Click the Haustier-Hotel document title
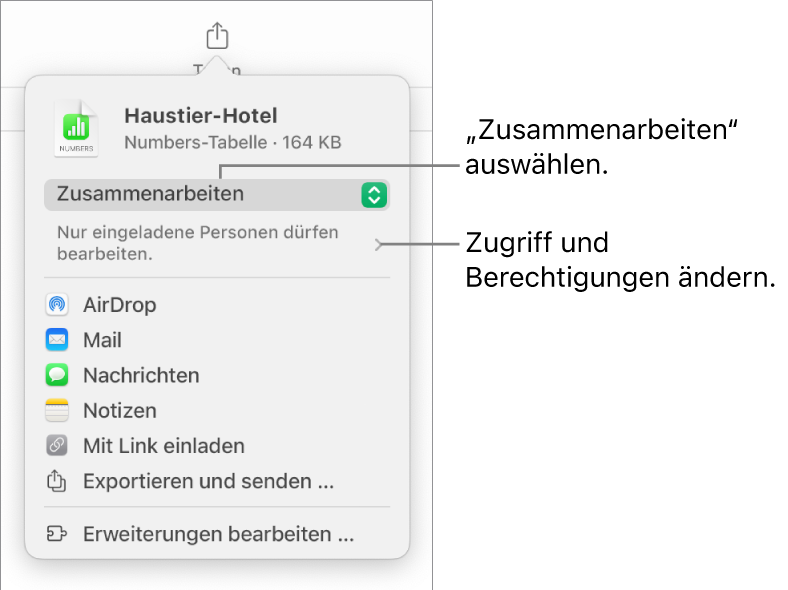 tap(201, 116)
